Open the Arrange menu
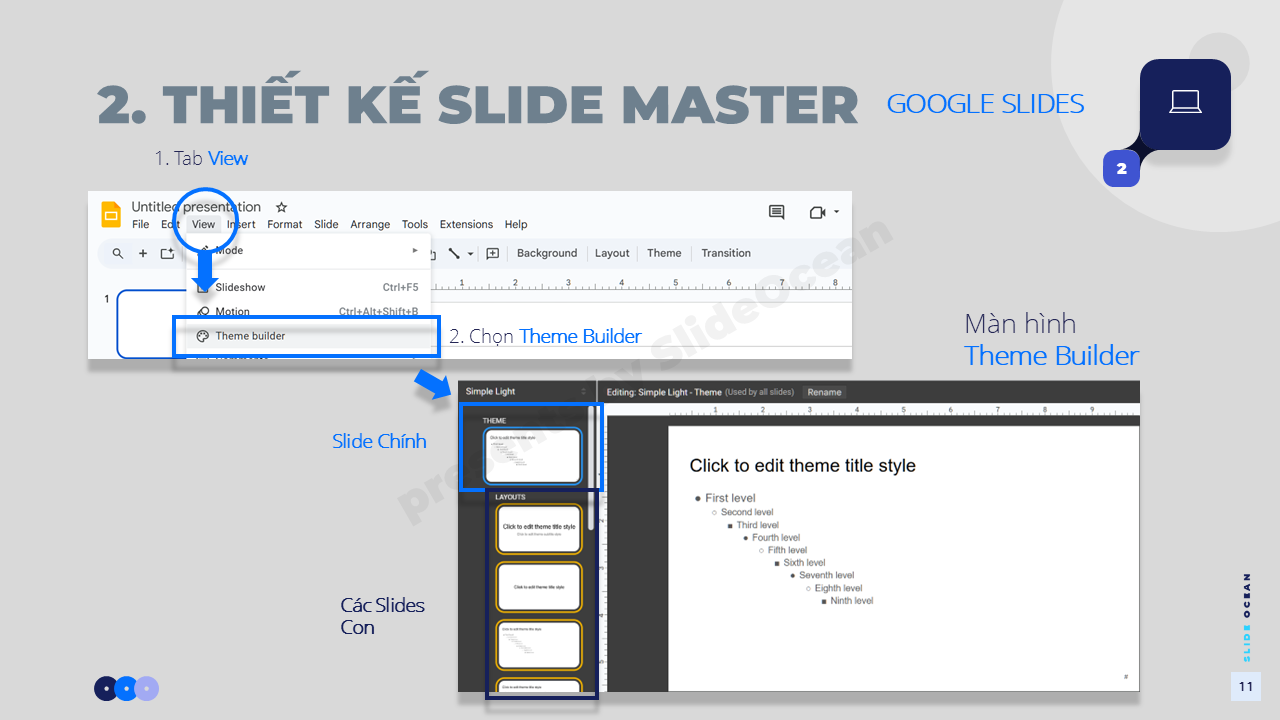Screen dimensions: 1280x720 click(x=370, y=225)
